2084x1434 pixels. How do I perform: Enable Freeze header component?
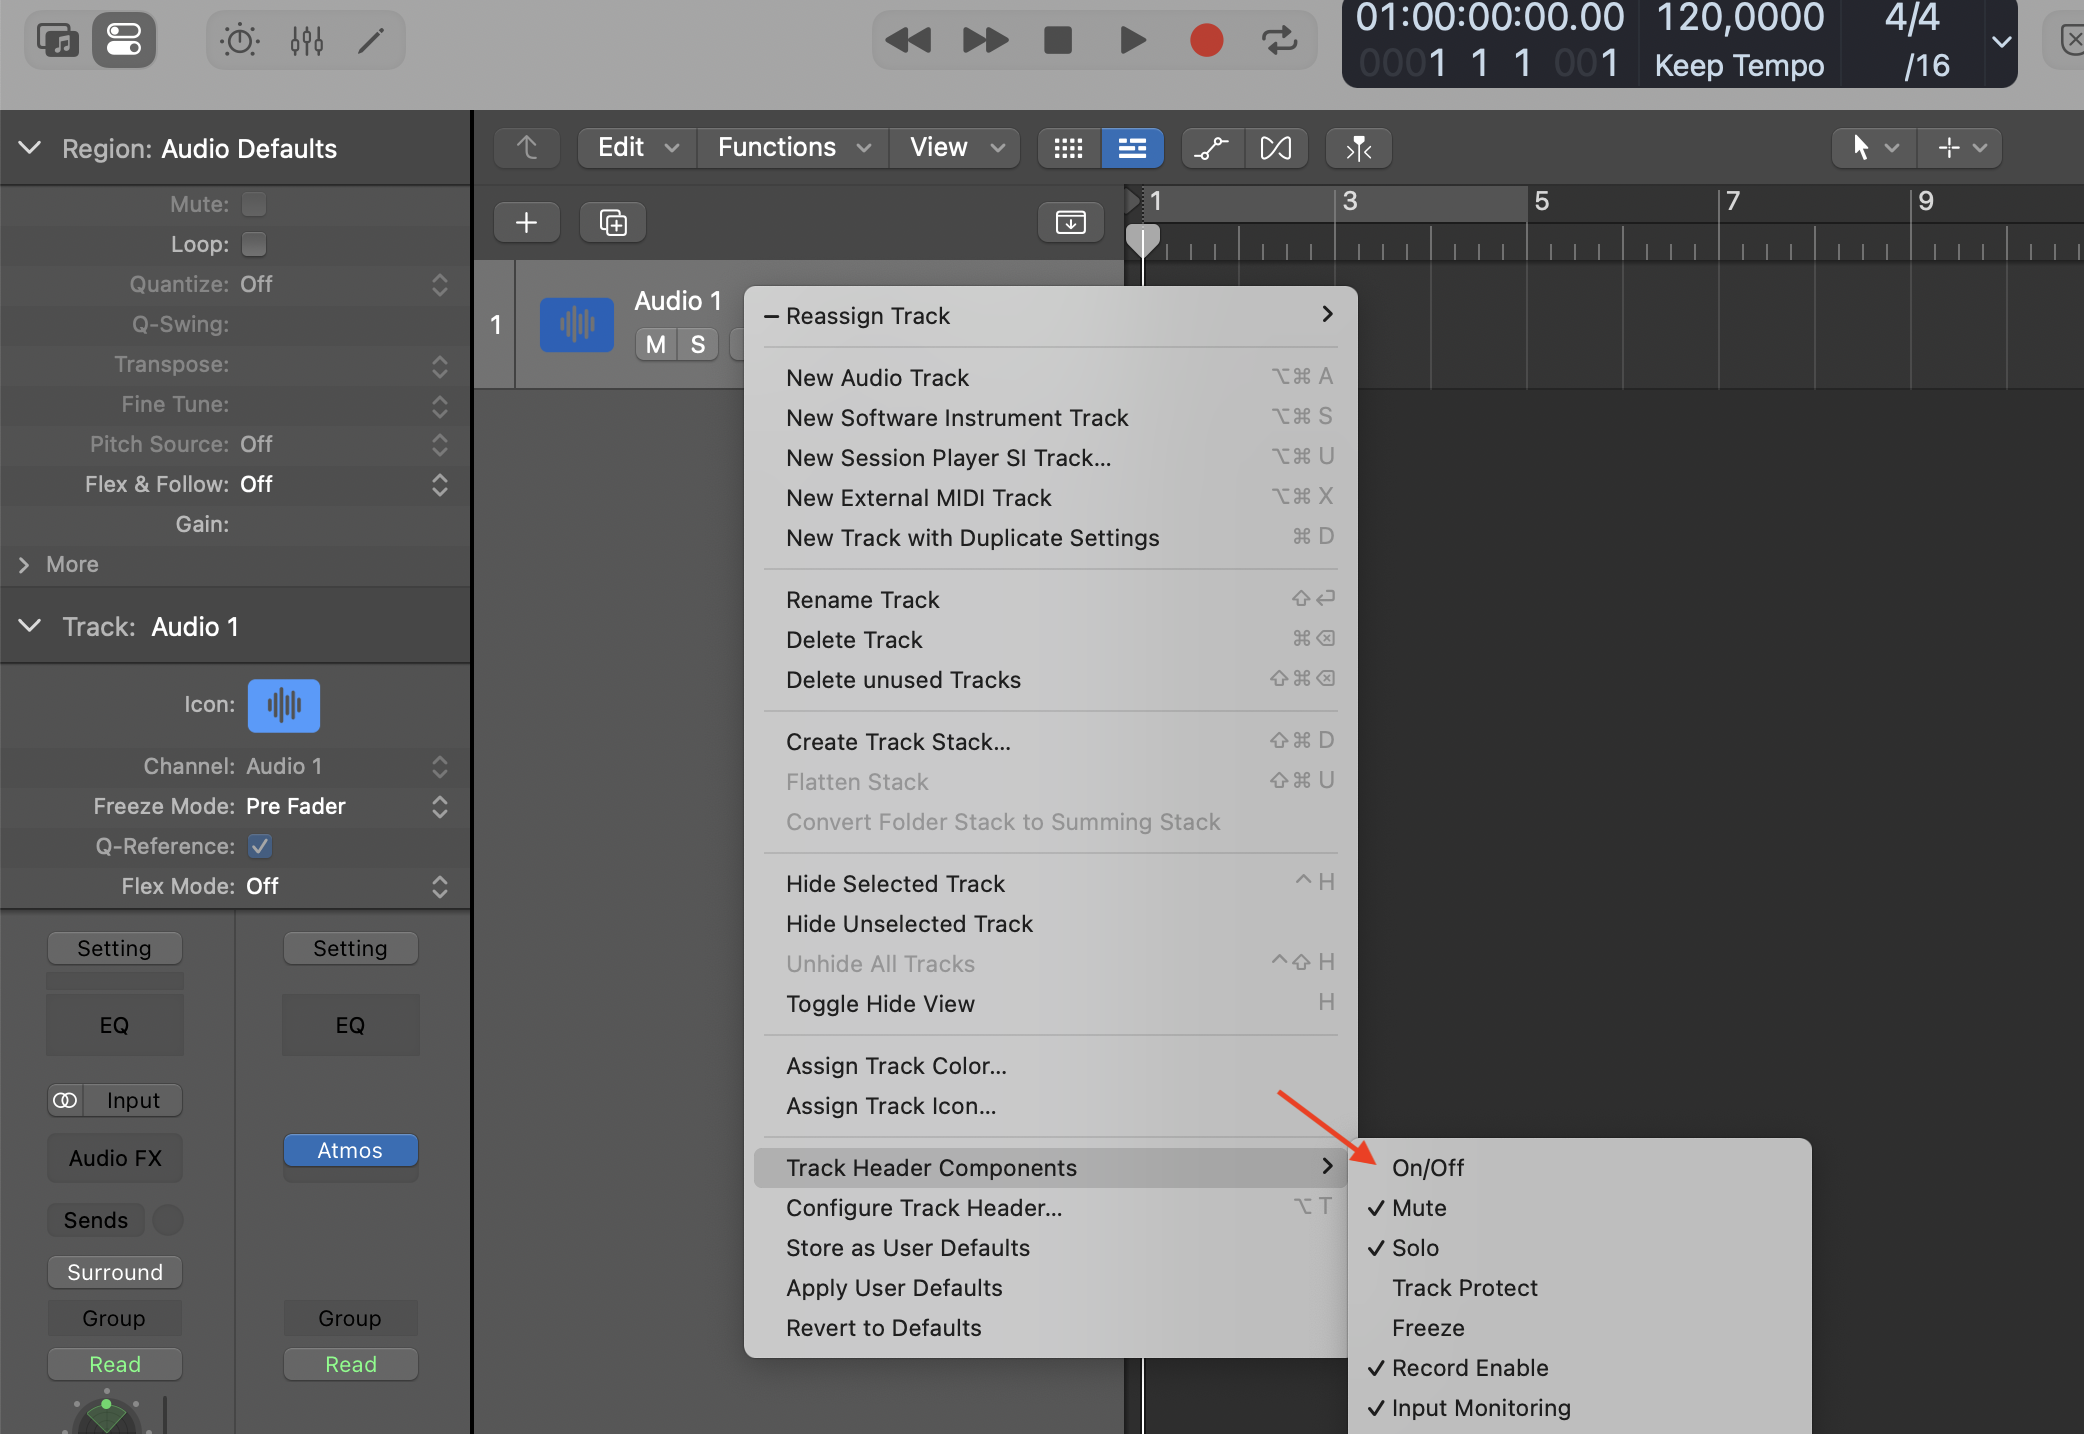[x=1580, y=1328]
